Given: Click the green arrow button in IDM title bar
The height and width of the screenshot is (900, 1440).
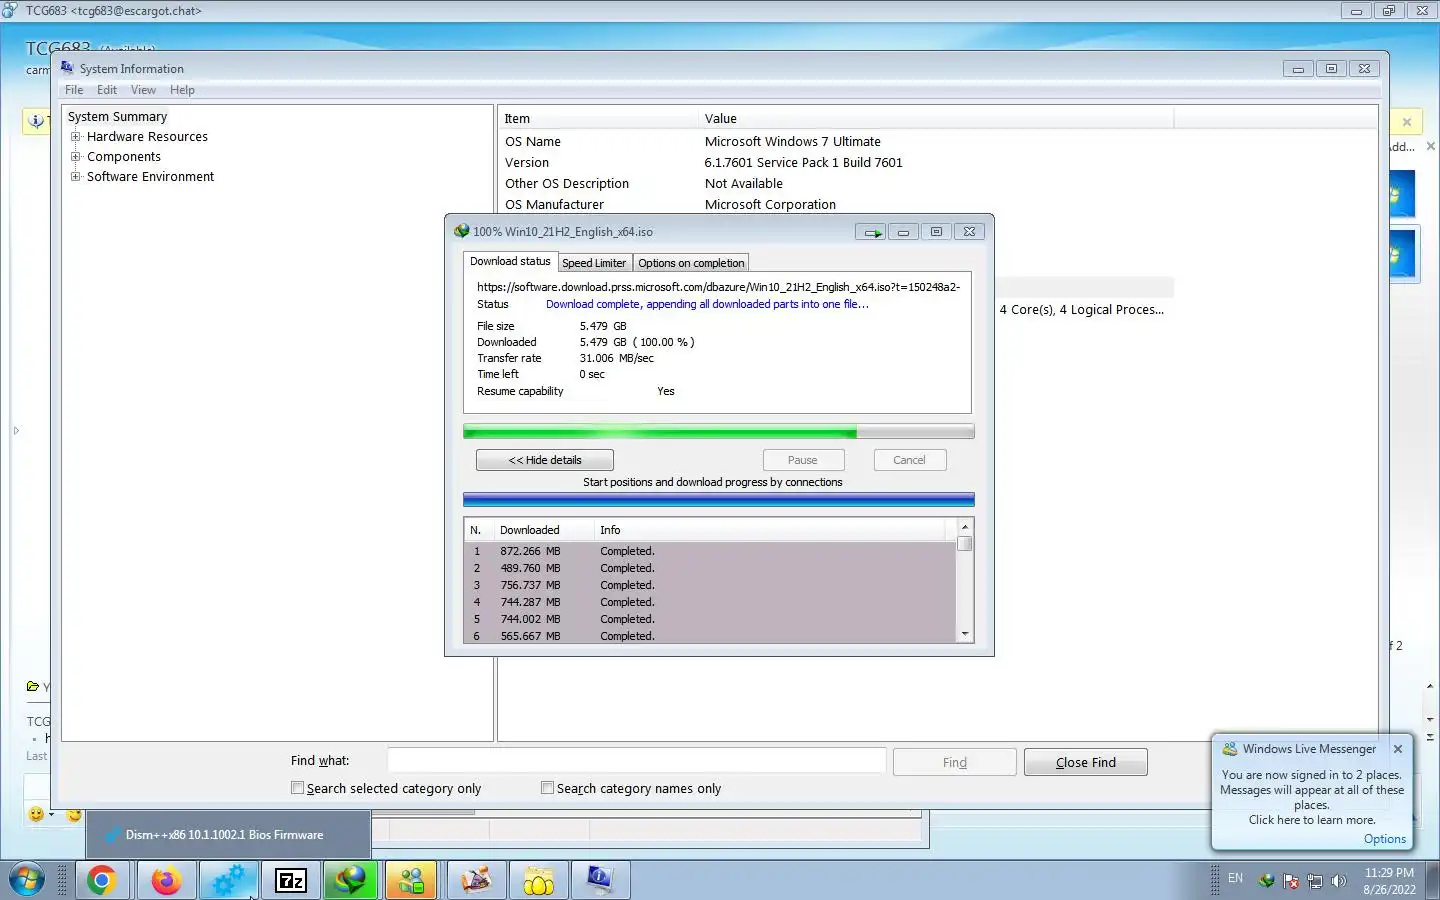Looking at the screenshot, I should coord(870,232).
